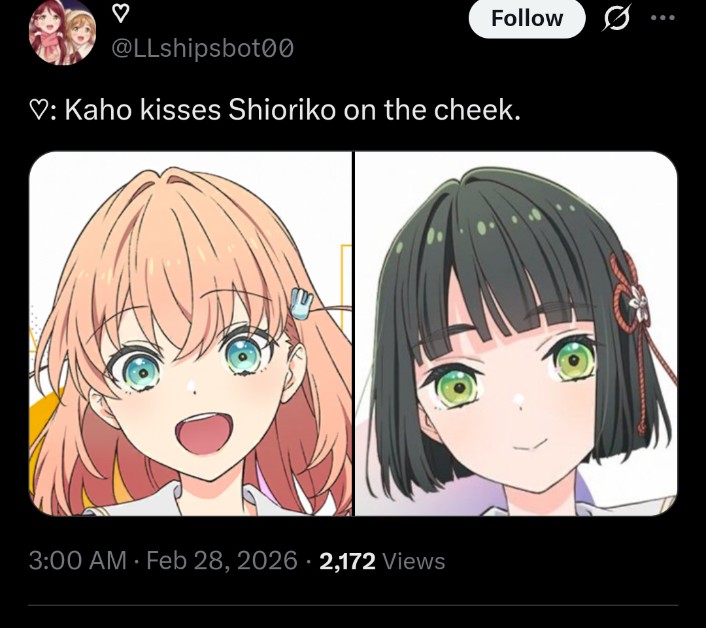The height and width of the screenshot is (628, 706).
Task: Click the red ribbon flower hair ornament
Action: click(x=631, y=297)
